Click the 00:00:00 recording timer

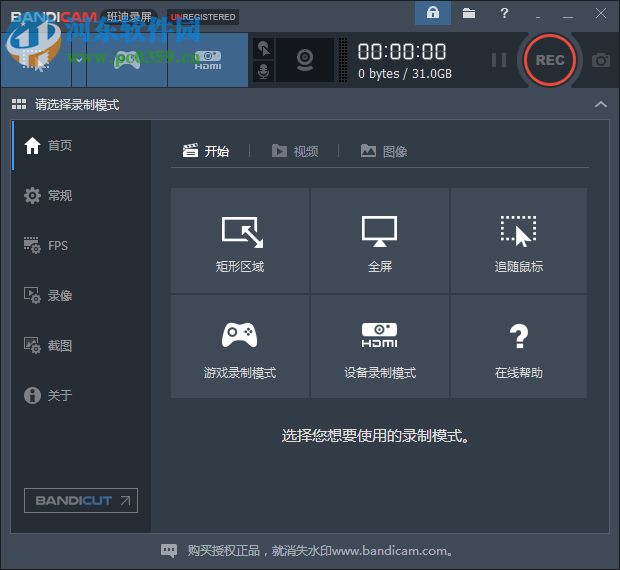tap(402, 52)
